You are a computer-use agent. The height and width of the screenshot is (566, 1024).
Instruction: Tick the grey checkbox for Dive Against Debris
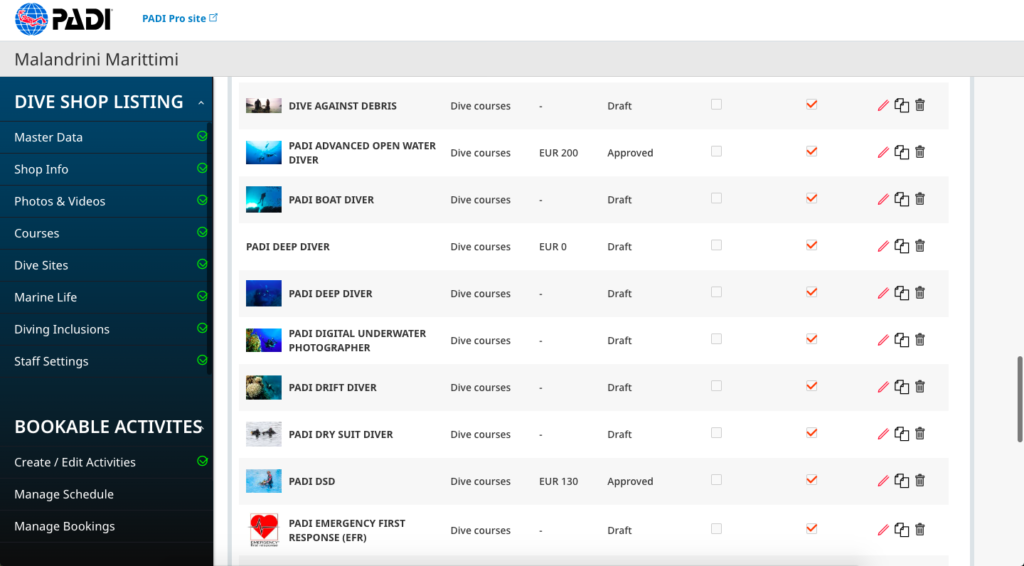(x=716, y=104)
